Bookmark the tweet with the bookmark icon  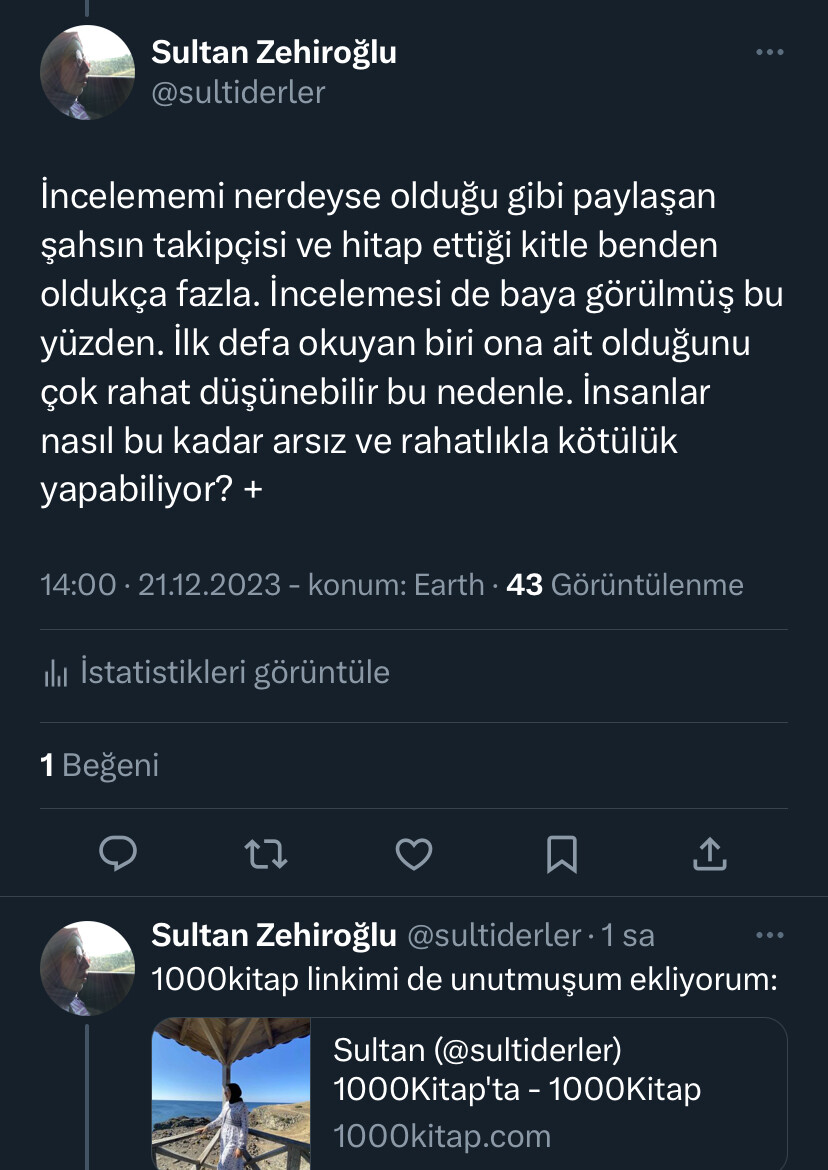click(x=561, y=853)
